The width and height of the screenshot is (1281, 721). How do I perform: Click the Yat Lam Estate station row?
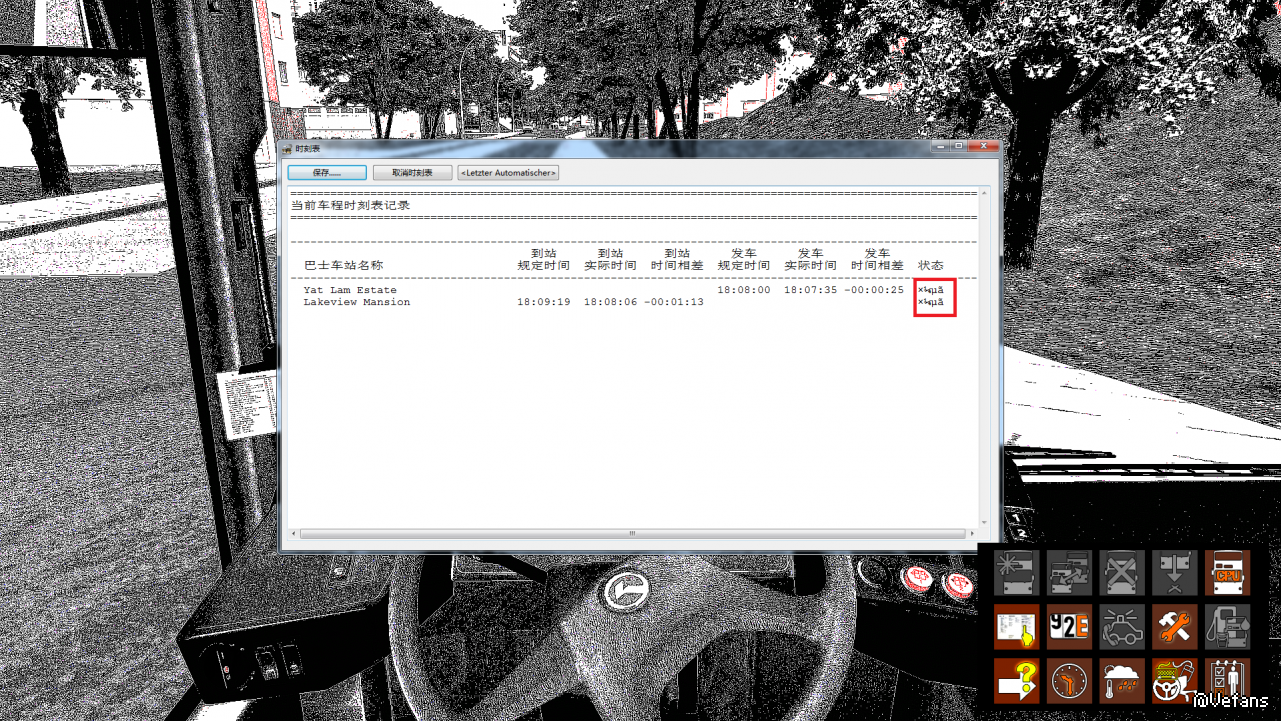622,290
